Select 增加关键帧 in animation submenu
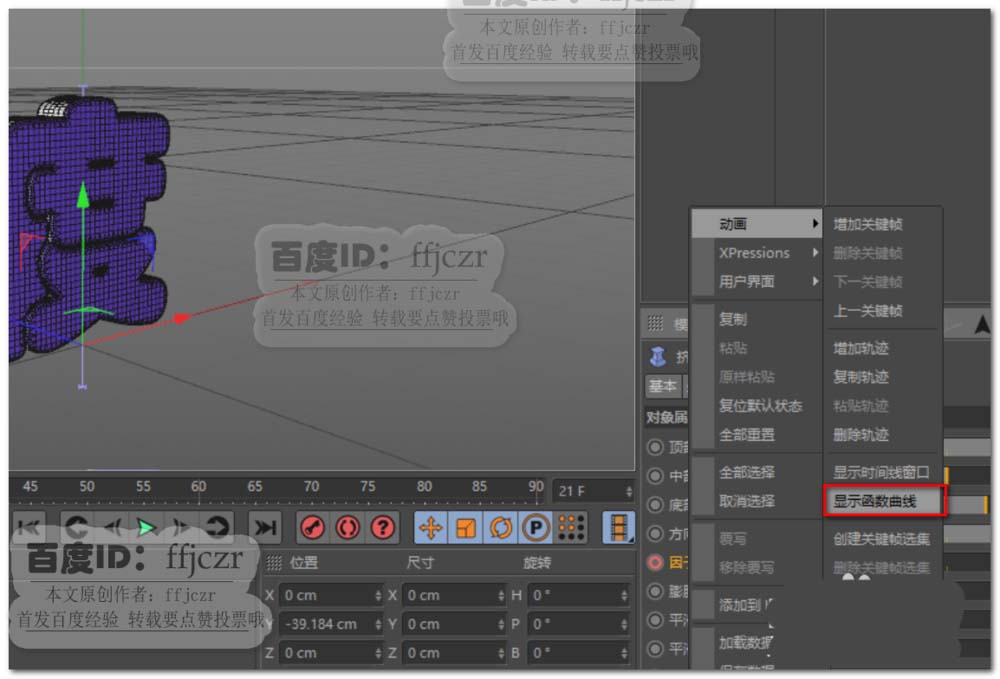Image resolution: width=1000 pixels, height=679 pixels. click(x=883, y=224)
